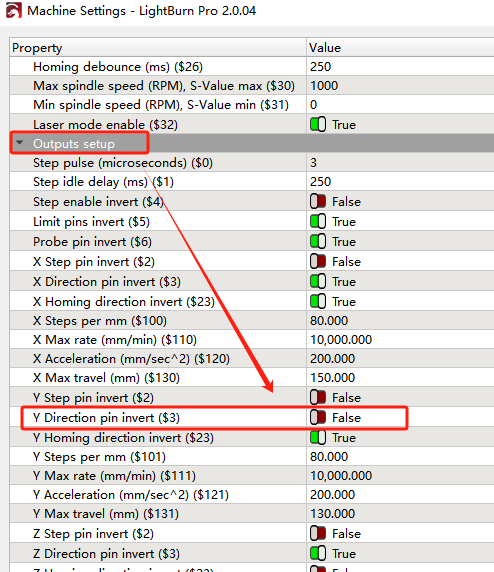Toggle X Direction pin invert switch

[318, 282]
